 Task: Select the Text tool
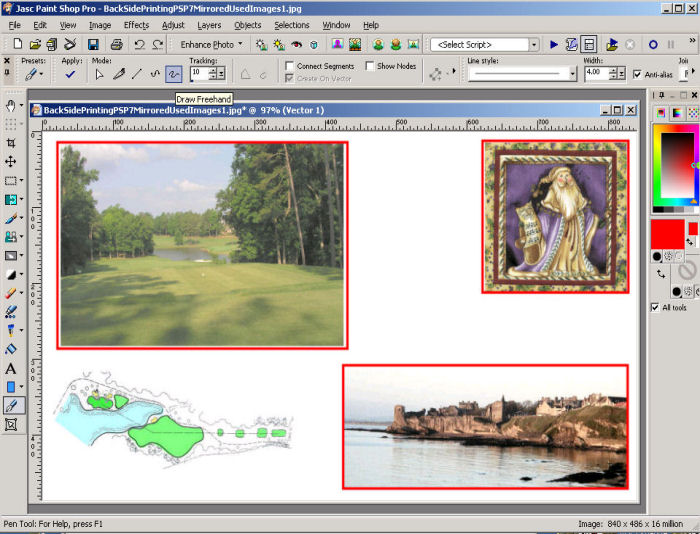[11, 368]
